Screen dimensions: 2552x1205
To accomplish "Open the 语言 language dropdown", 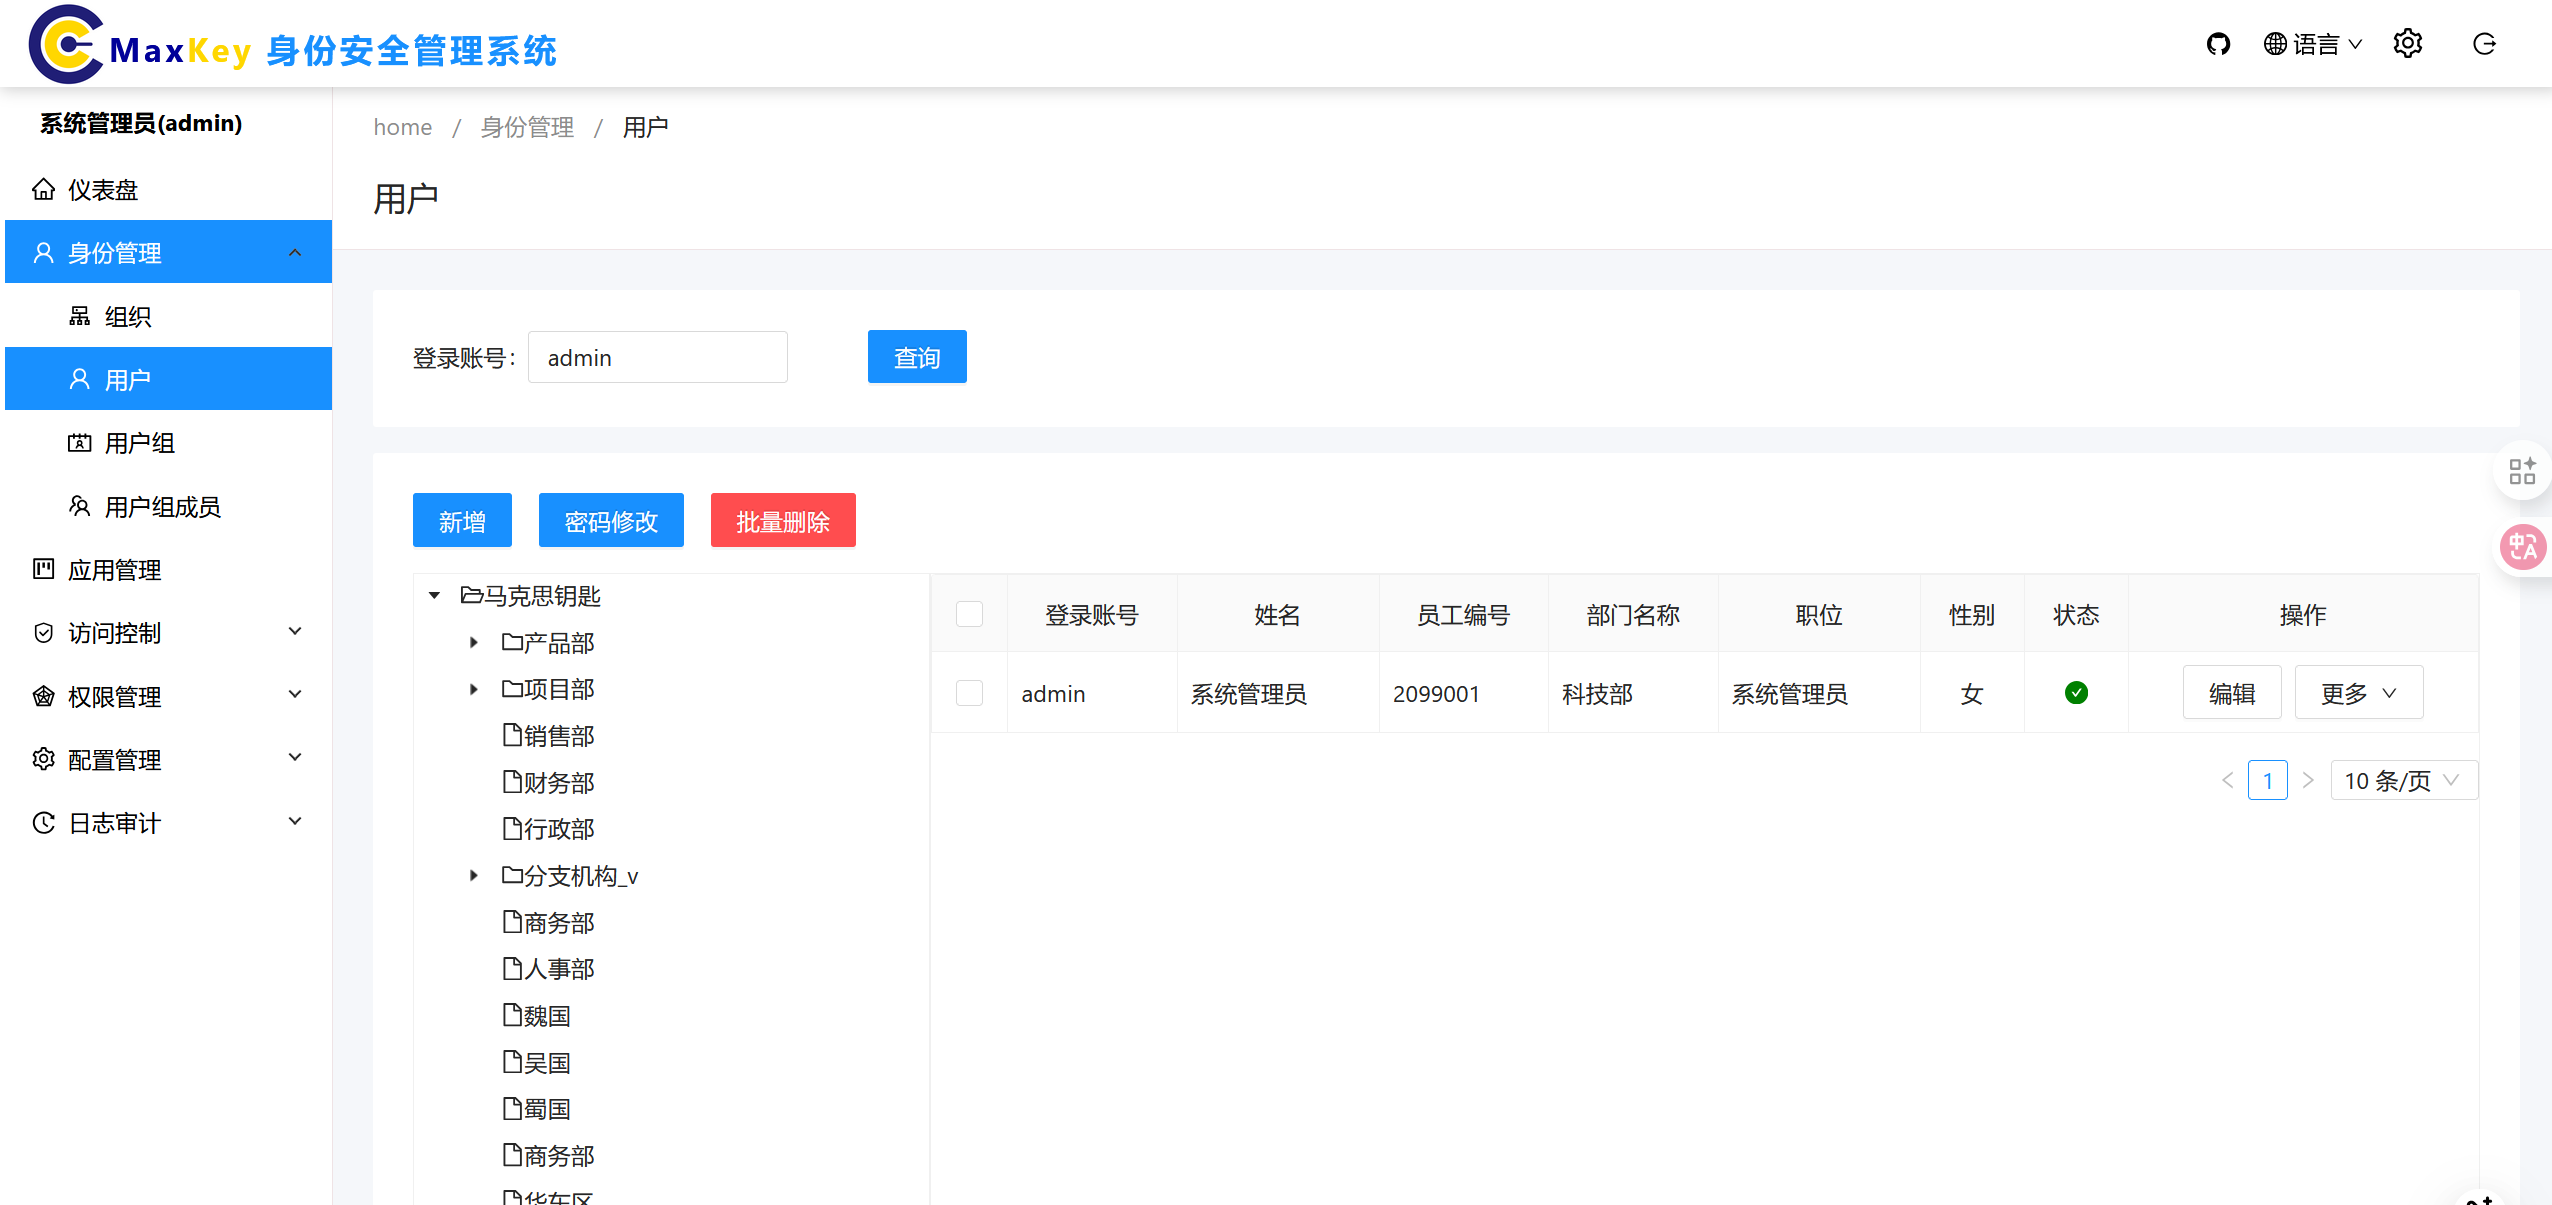I will click(2312, 44).
